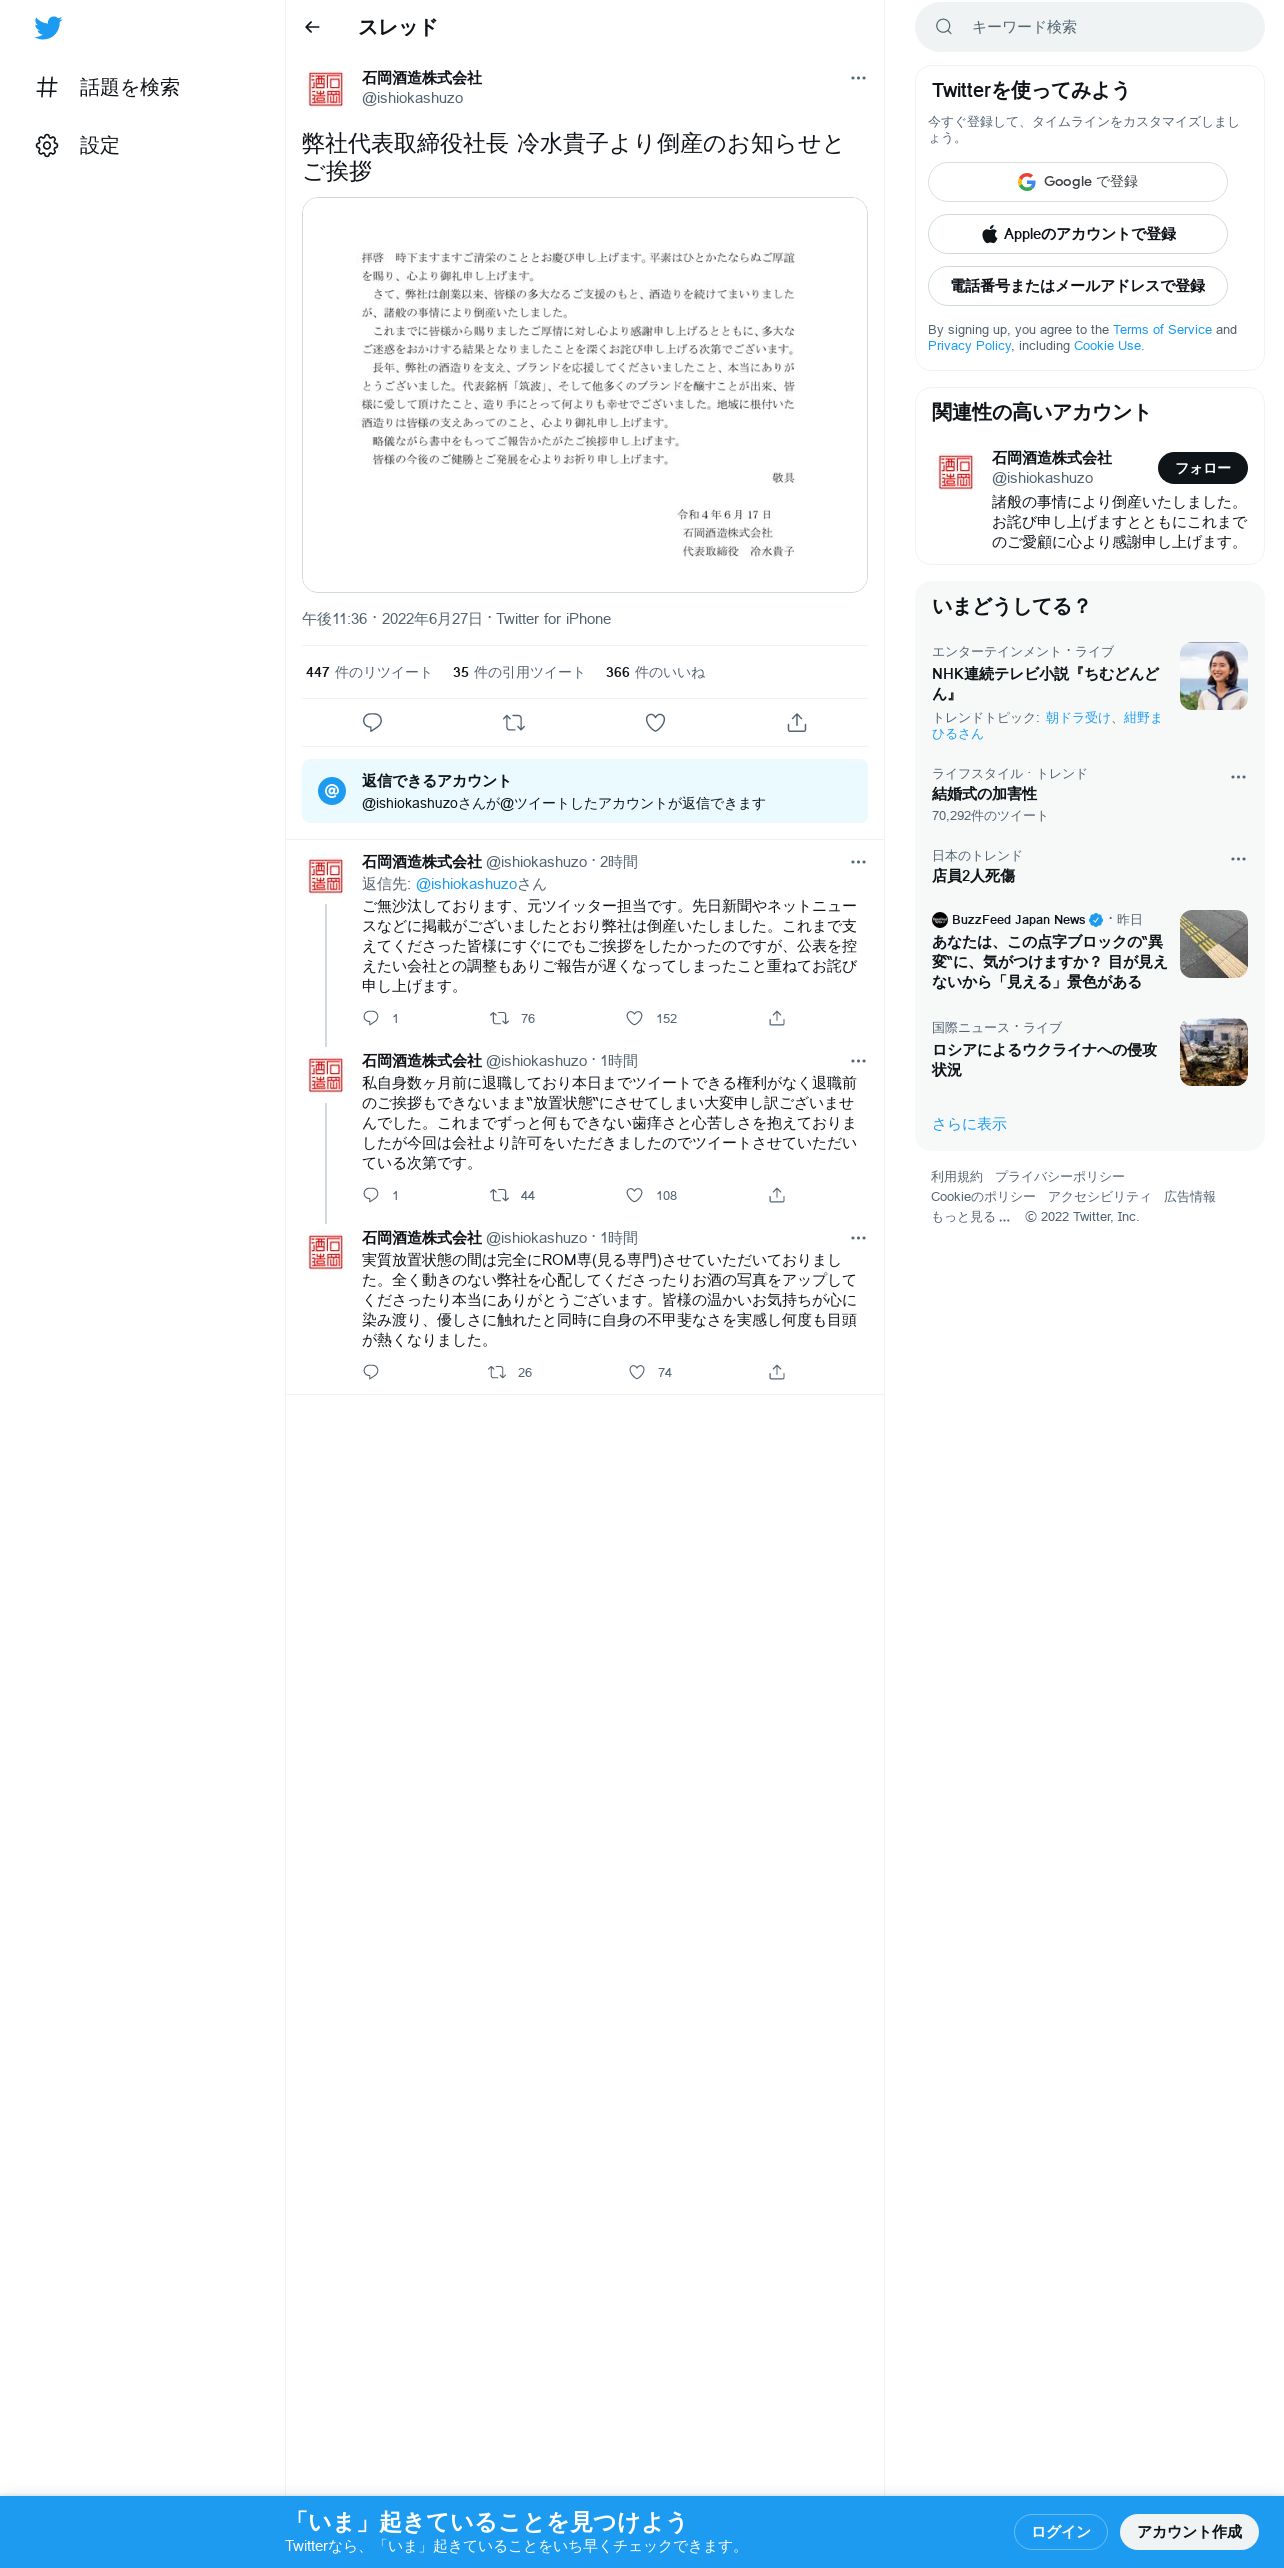
Task: Open Terms of Service link
Action: pos(1162,330)
